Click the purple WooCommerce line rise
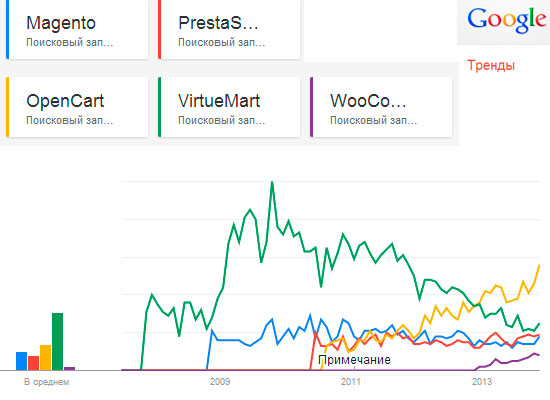 coord(507,361)
